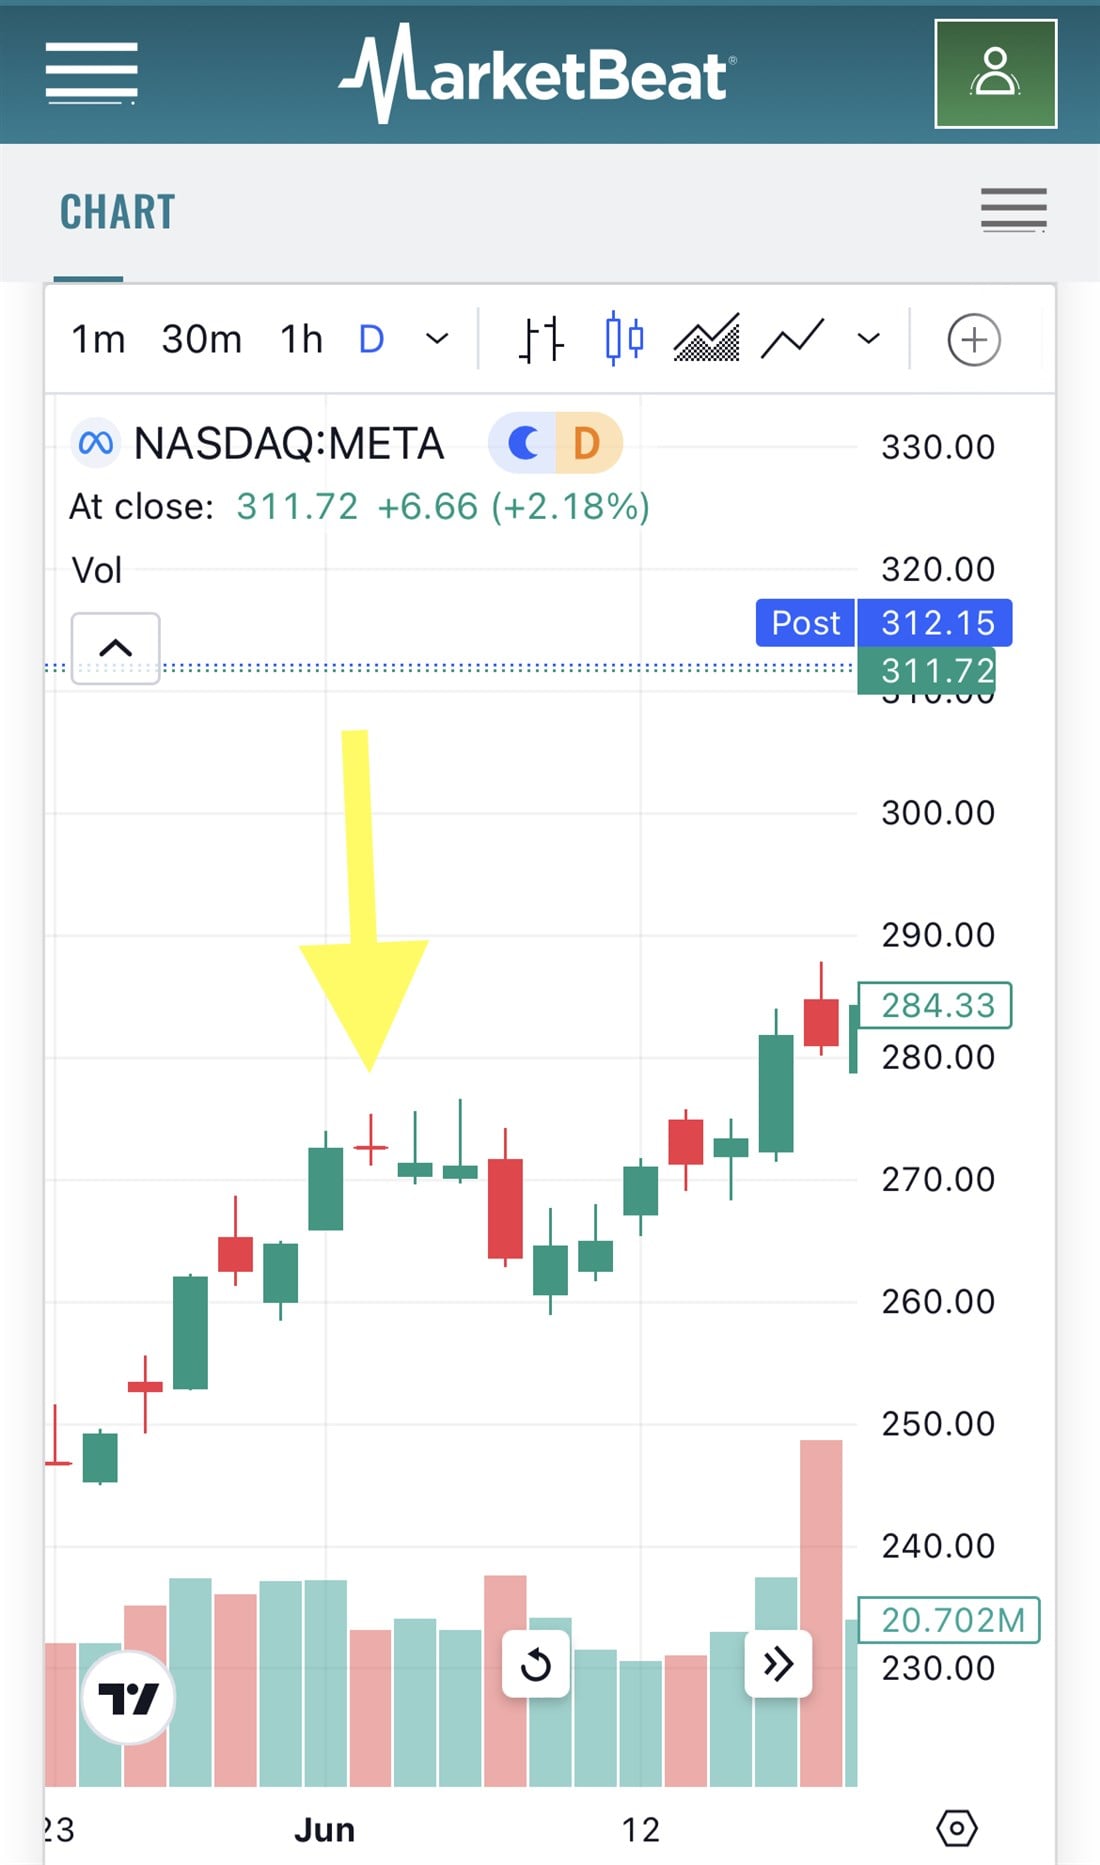Image resolution: width=1100 pixels, height=1865 pixels.
Task: Toggle the orange D data indicator
Action: click(x=587, y=443)
